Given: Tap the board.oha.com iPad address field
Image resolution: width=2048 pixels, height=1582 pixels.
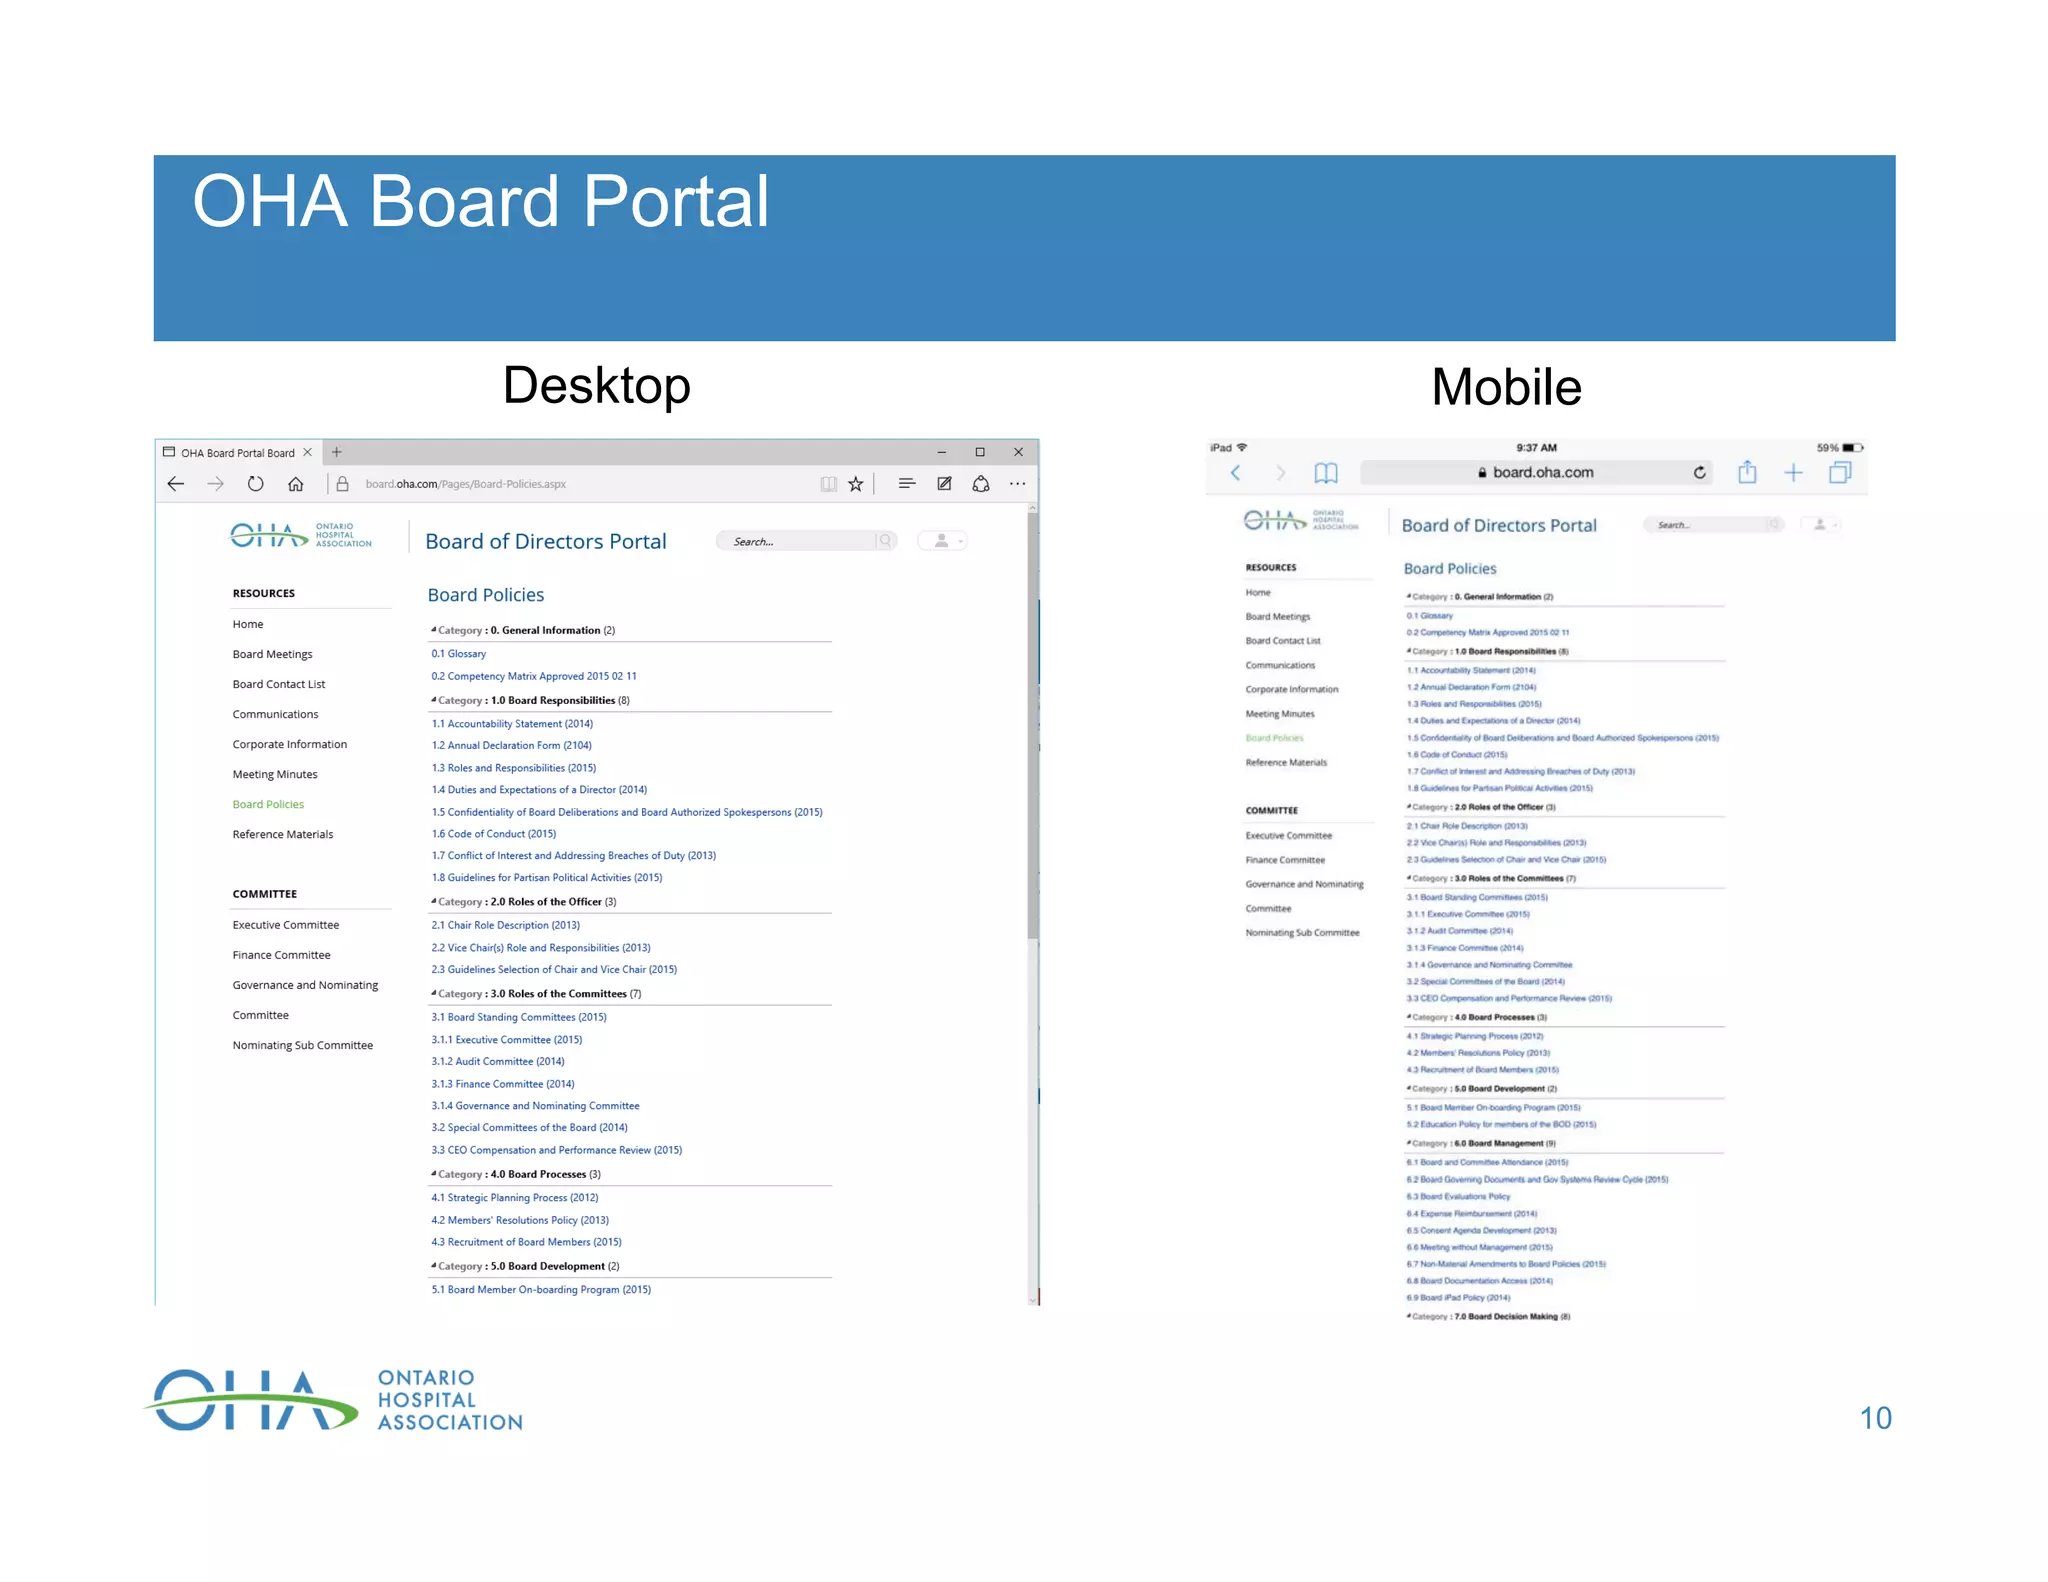Looking at the screenshot, I should (1536, 473).
